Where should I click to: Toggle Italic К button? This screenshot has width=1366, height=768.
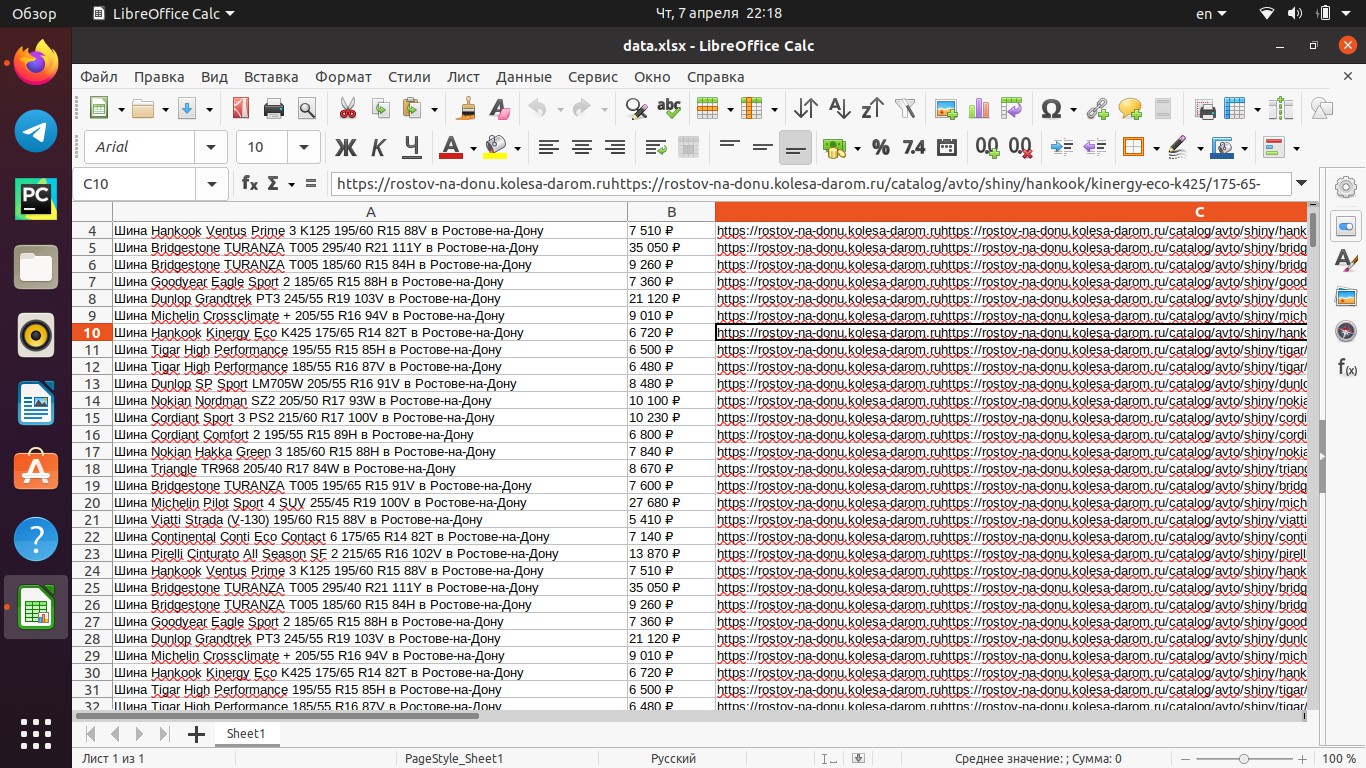[379, 147]
